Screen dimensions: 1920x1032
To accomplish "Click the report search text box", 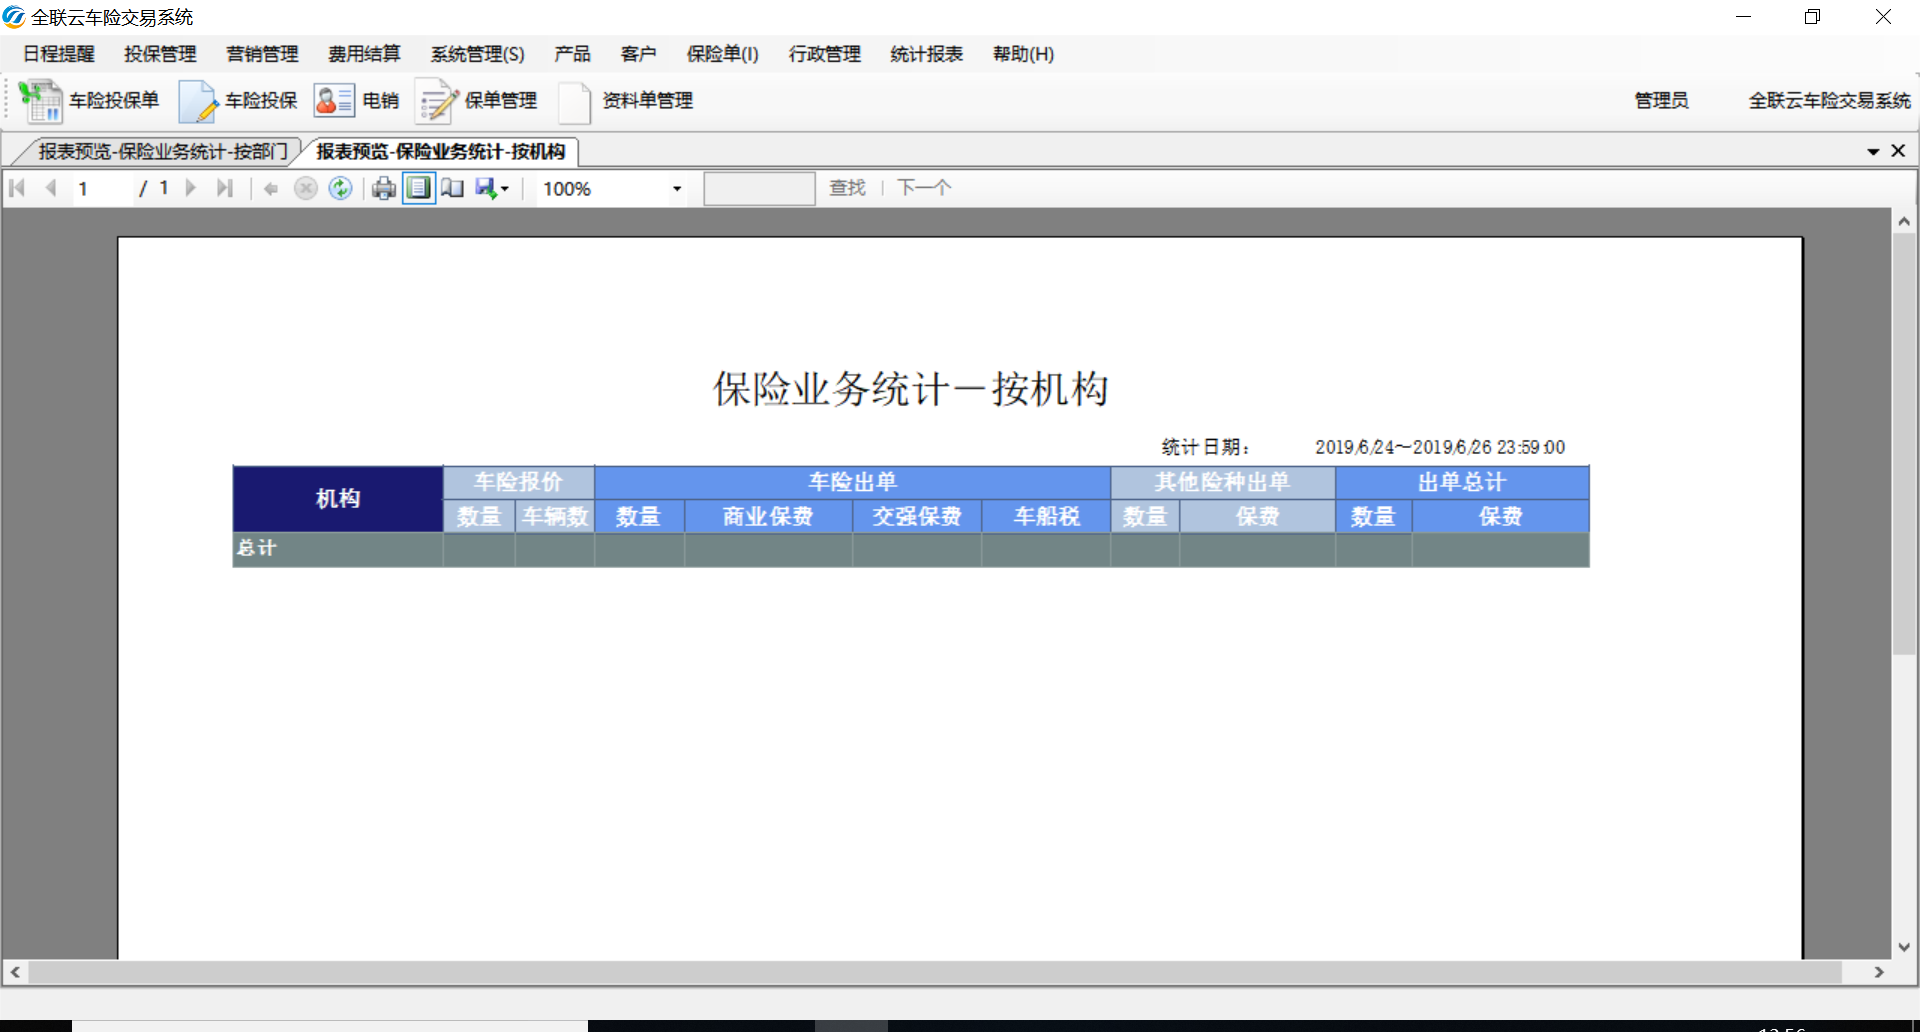I will point(759,188).
